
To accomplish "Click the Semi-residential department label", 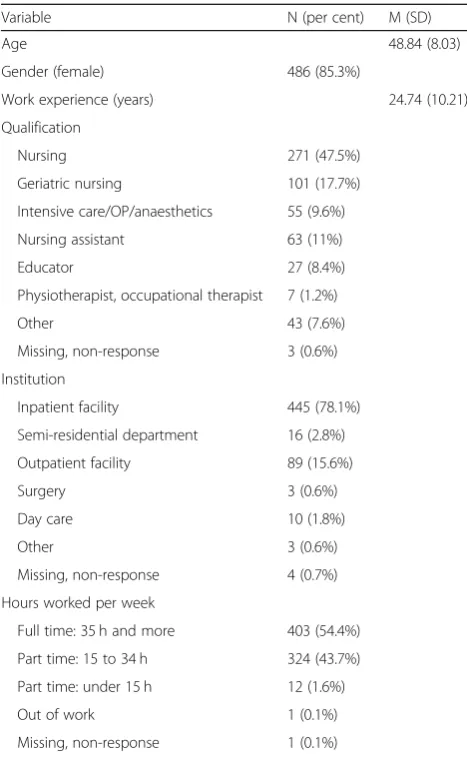I will pyautogui.click(x=107, y=435).
